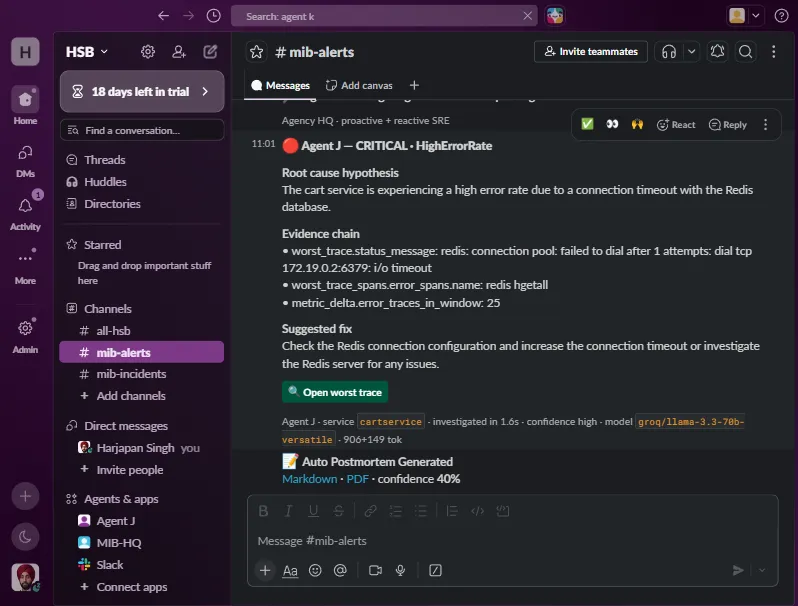This screenshot has height=606, width=798.
Task: Open worst trace button
Action: point(335,392)
